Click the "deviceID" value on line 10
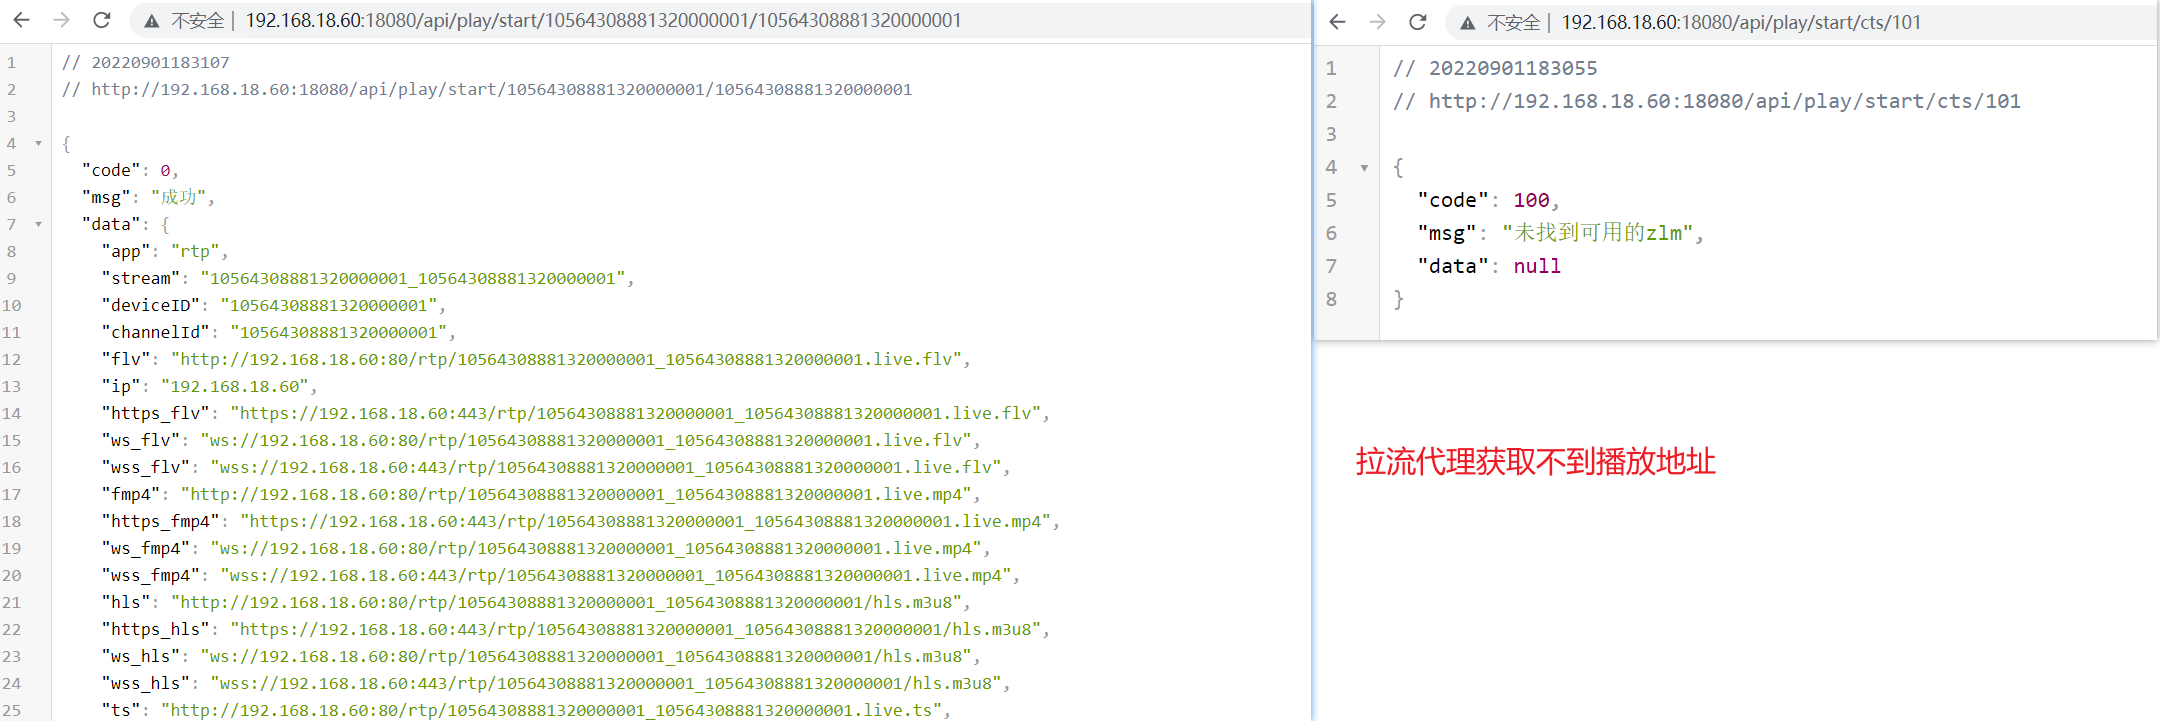 329,305
